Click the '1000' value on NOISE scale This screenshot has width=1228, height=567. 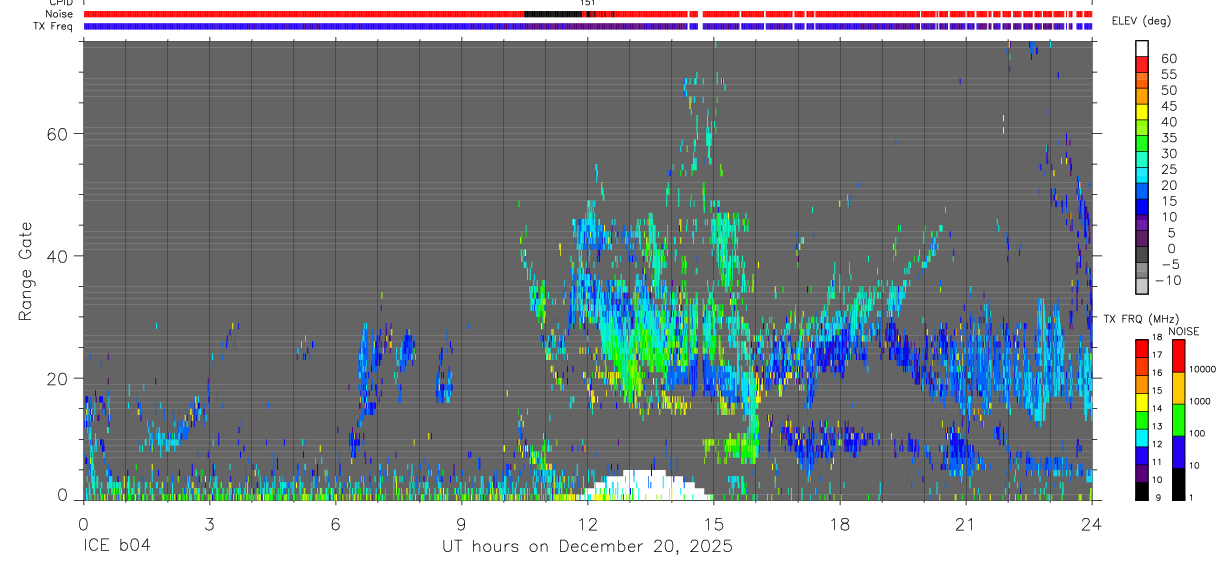[1200, 401]
